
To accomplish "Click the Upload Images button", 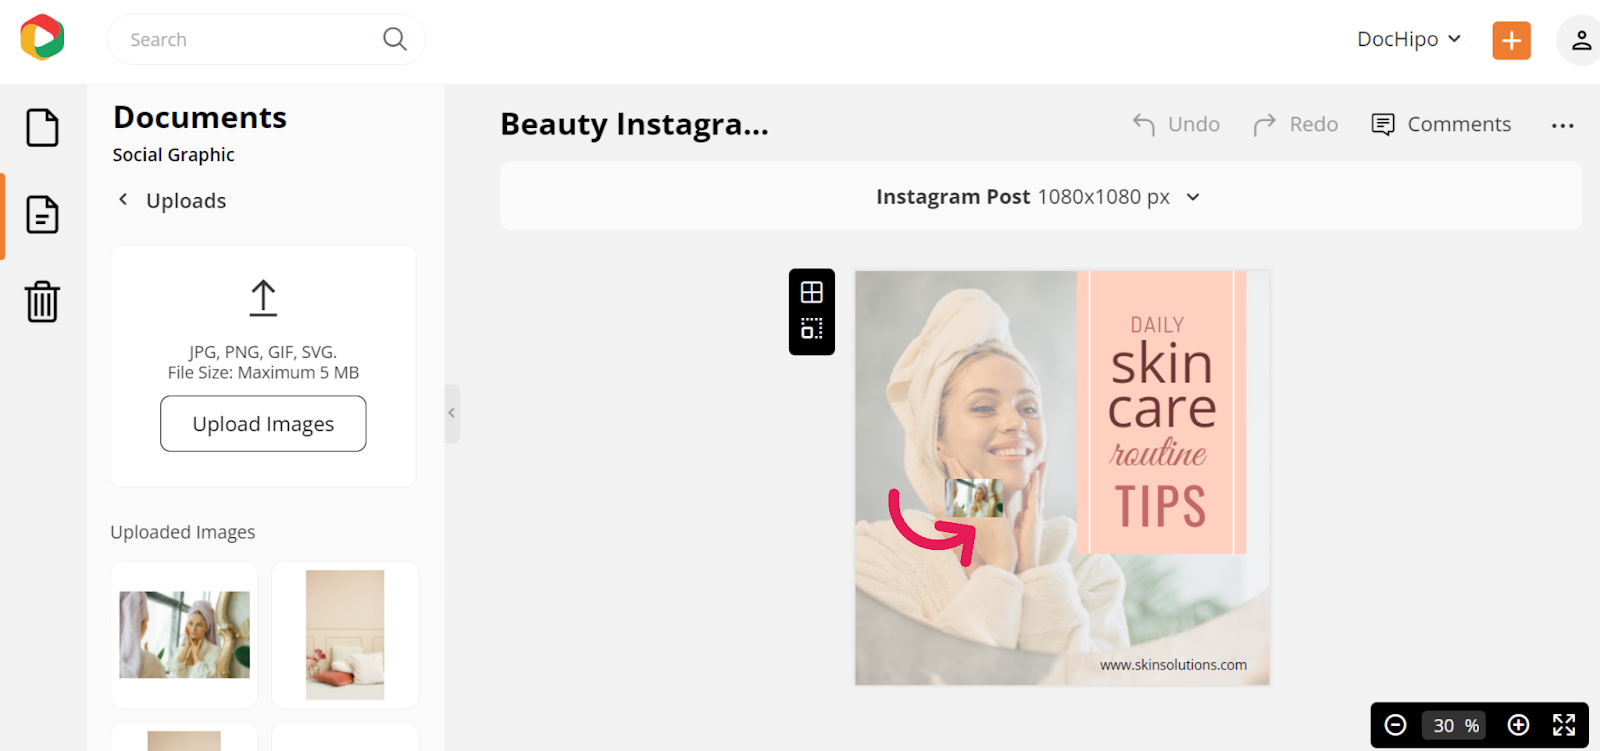I will pyautogui.click(x=263, y=424).
